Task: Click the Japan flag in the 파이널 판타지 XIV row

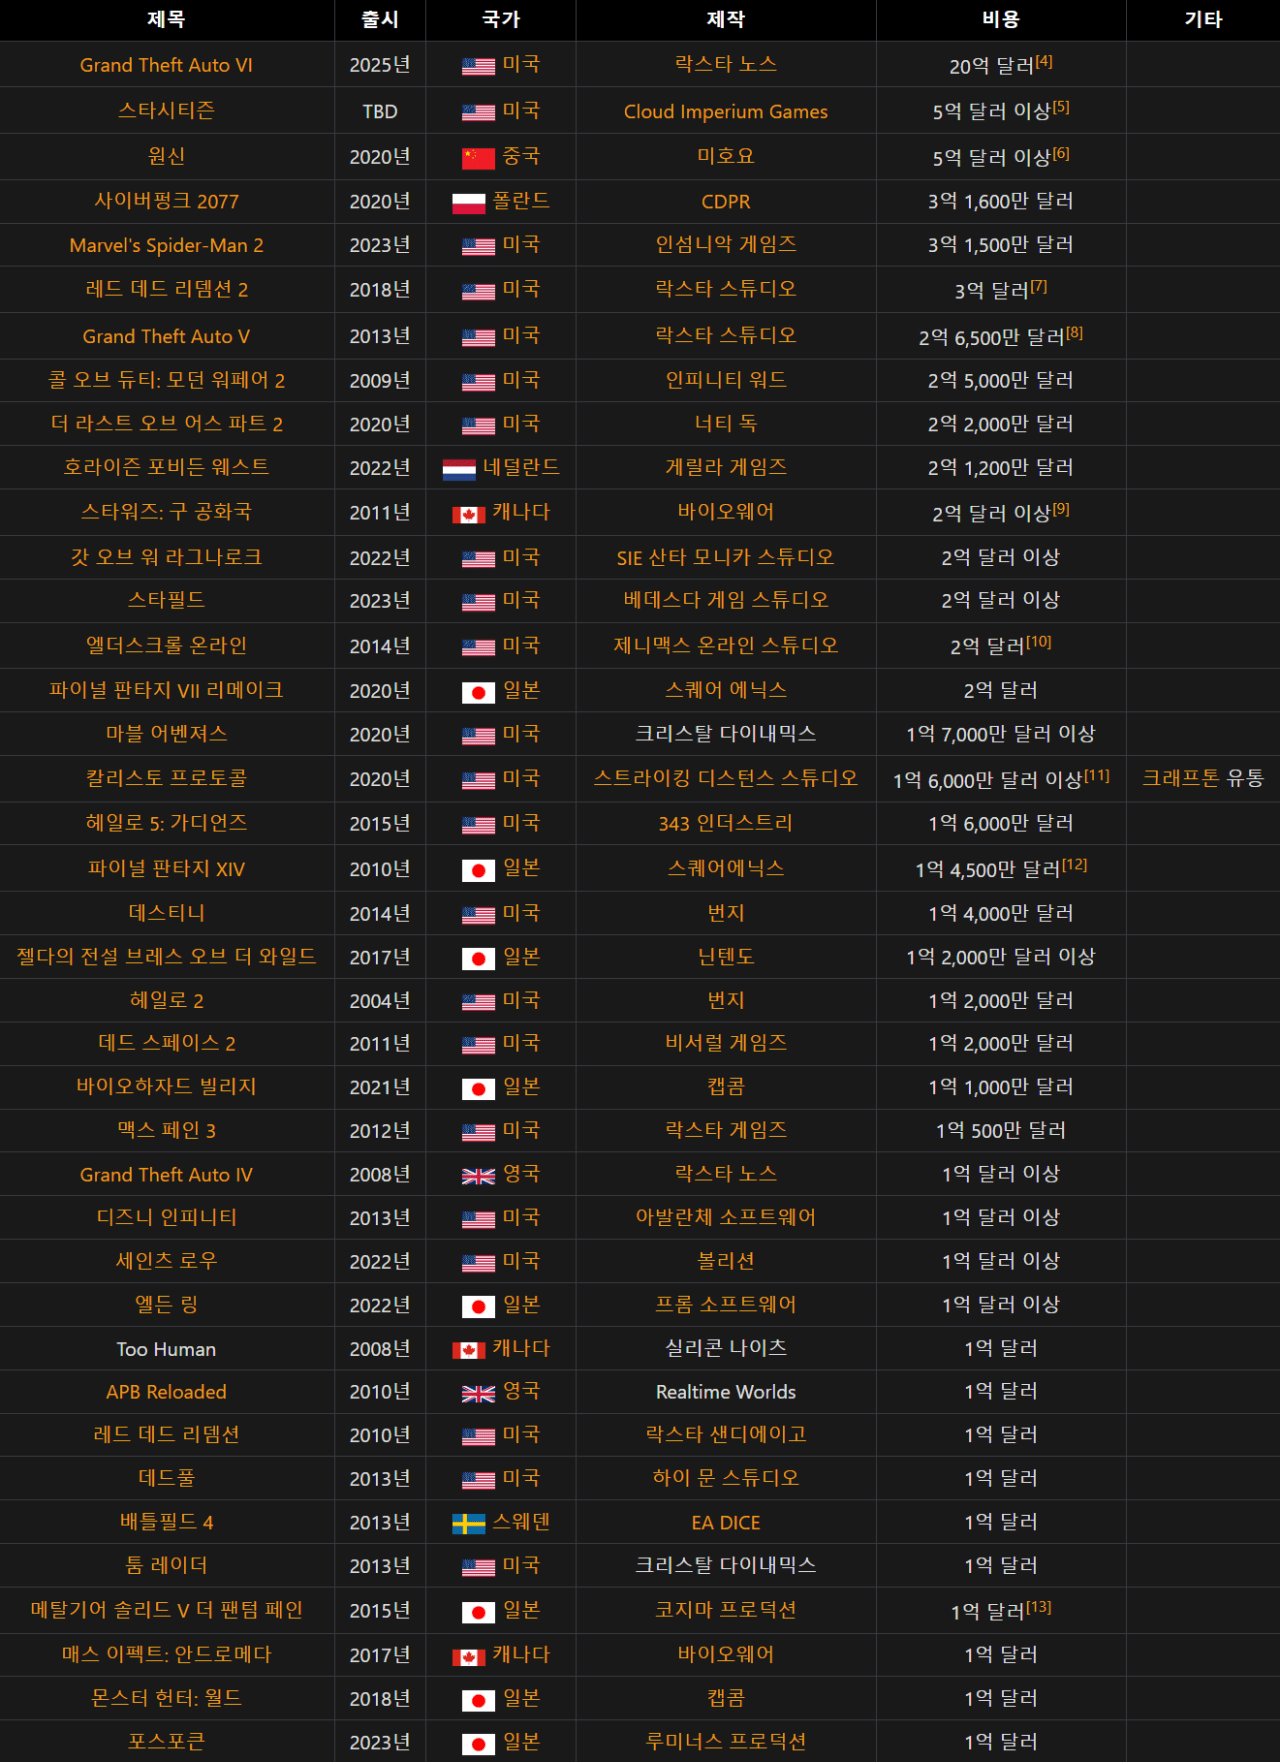Action: [x=478, y=870]
